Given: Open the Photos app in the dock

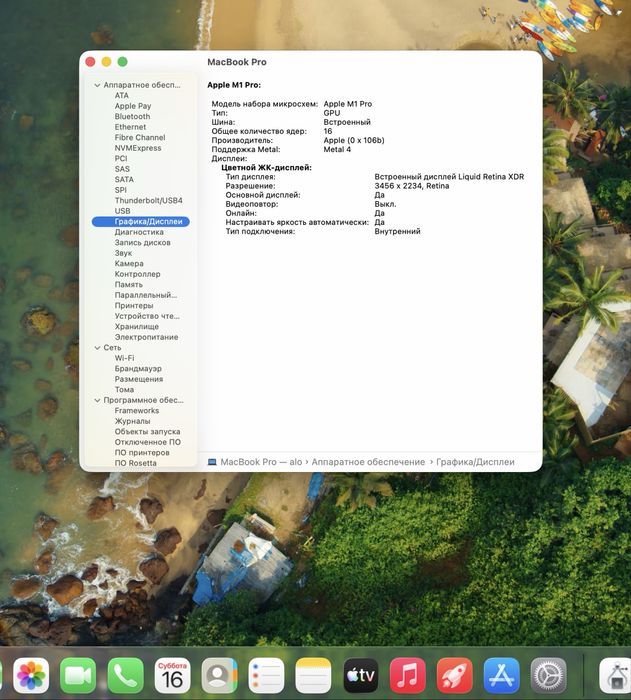Looking at the screenshot, I should click(x=31, y=675).
